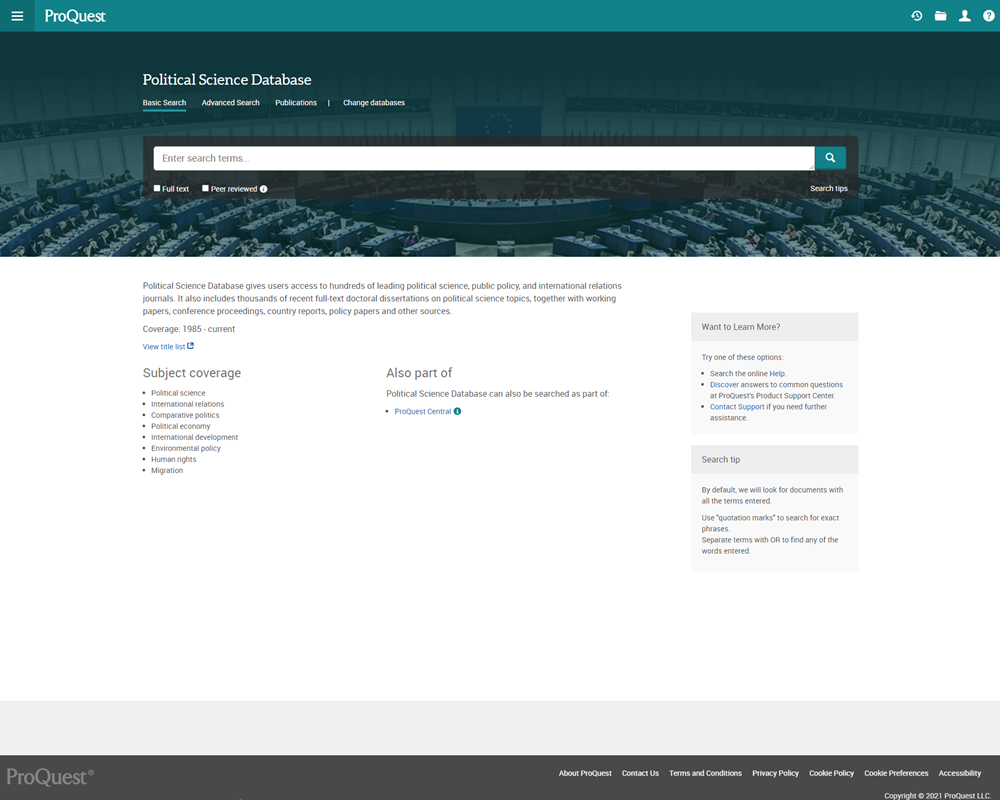
Task: Select Change databases
Action: click(373, 102)
